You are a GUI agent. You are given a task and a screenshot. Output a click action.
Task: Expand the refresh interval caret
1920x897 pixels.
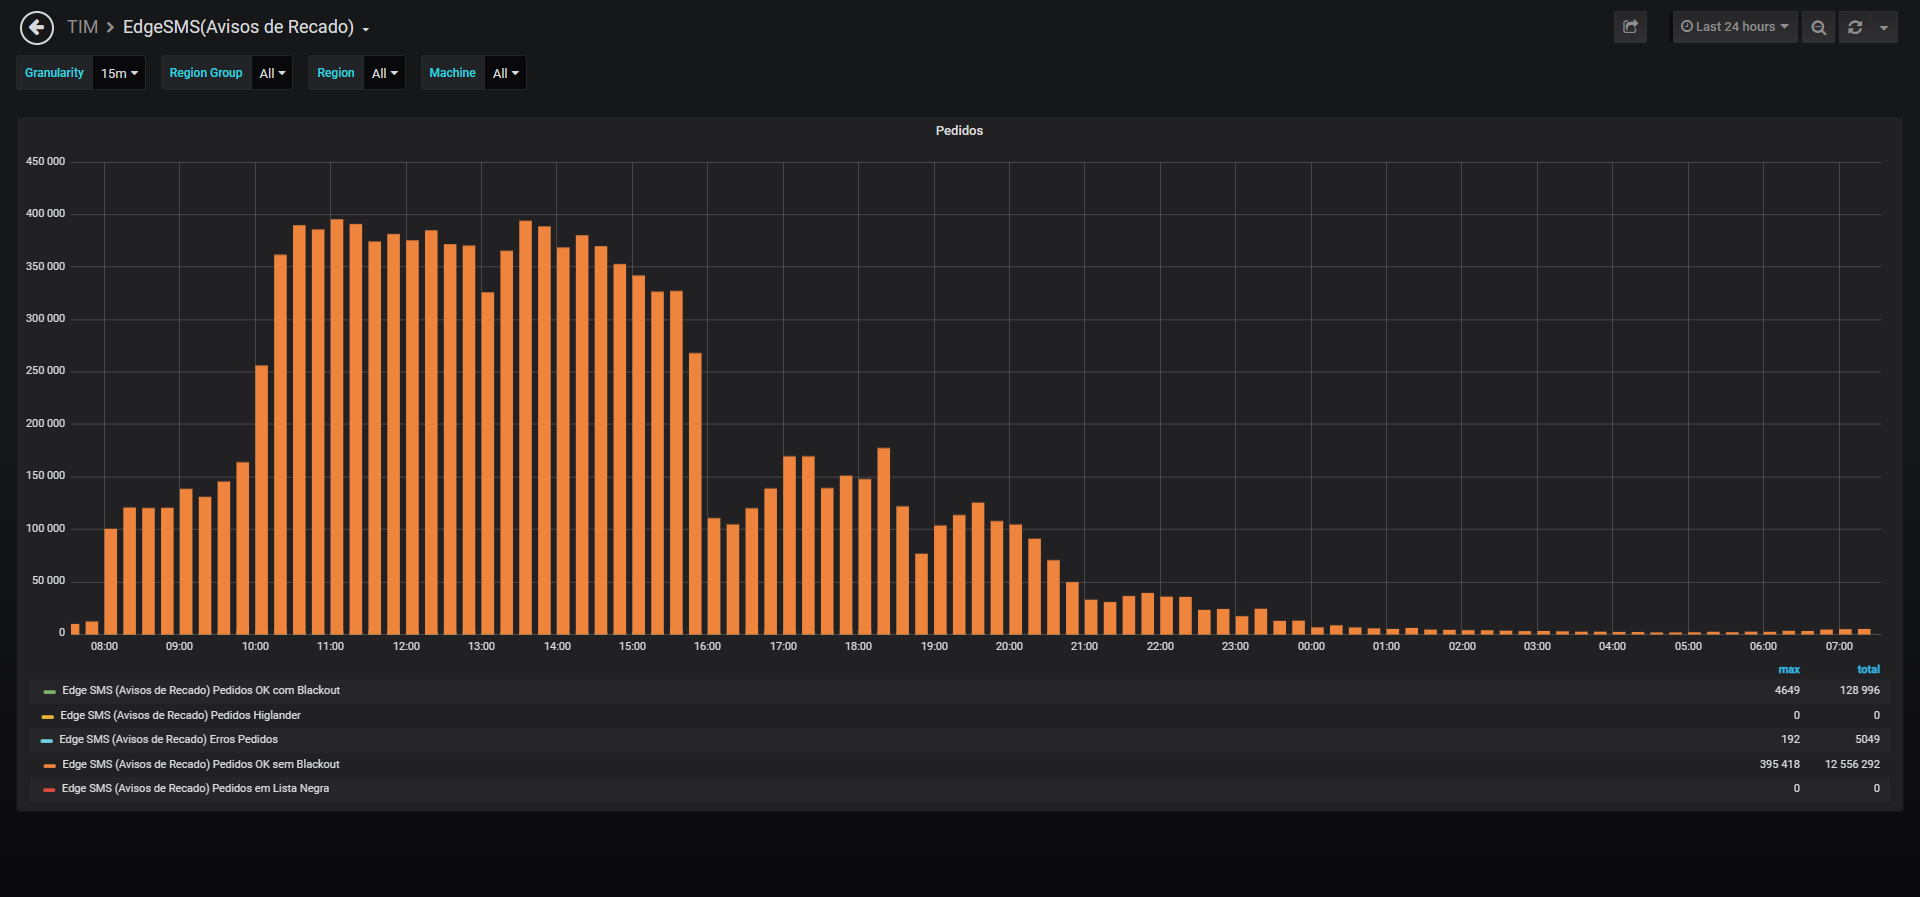tap(1884, 27)
